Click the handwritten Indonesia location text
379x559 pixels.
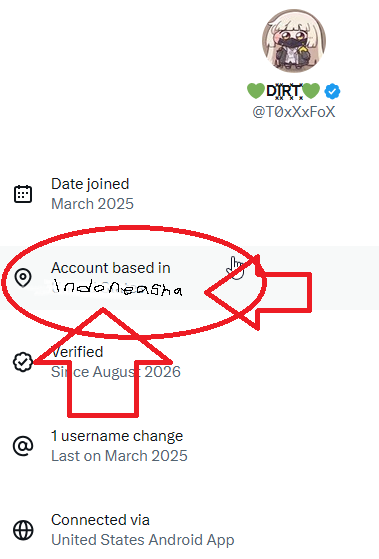[x=117, y=288]
